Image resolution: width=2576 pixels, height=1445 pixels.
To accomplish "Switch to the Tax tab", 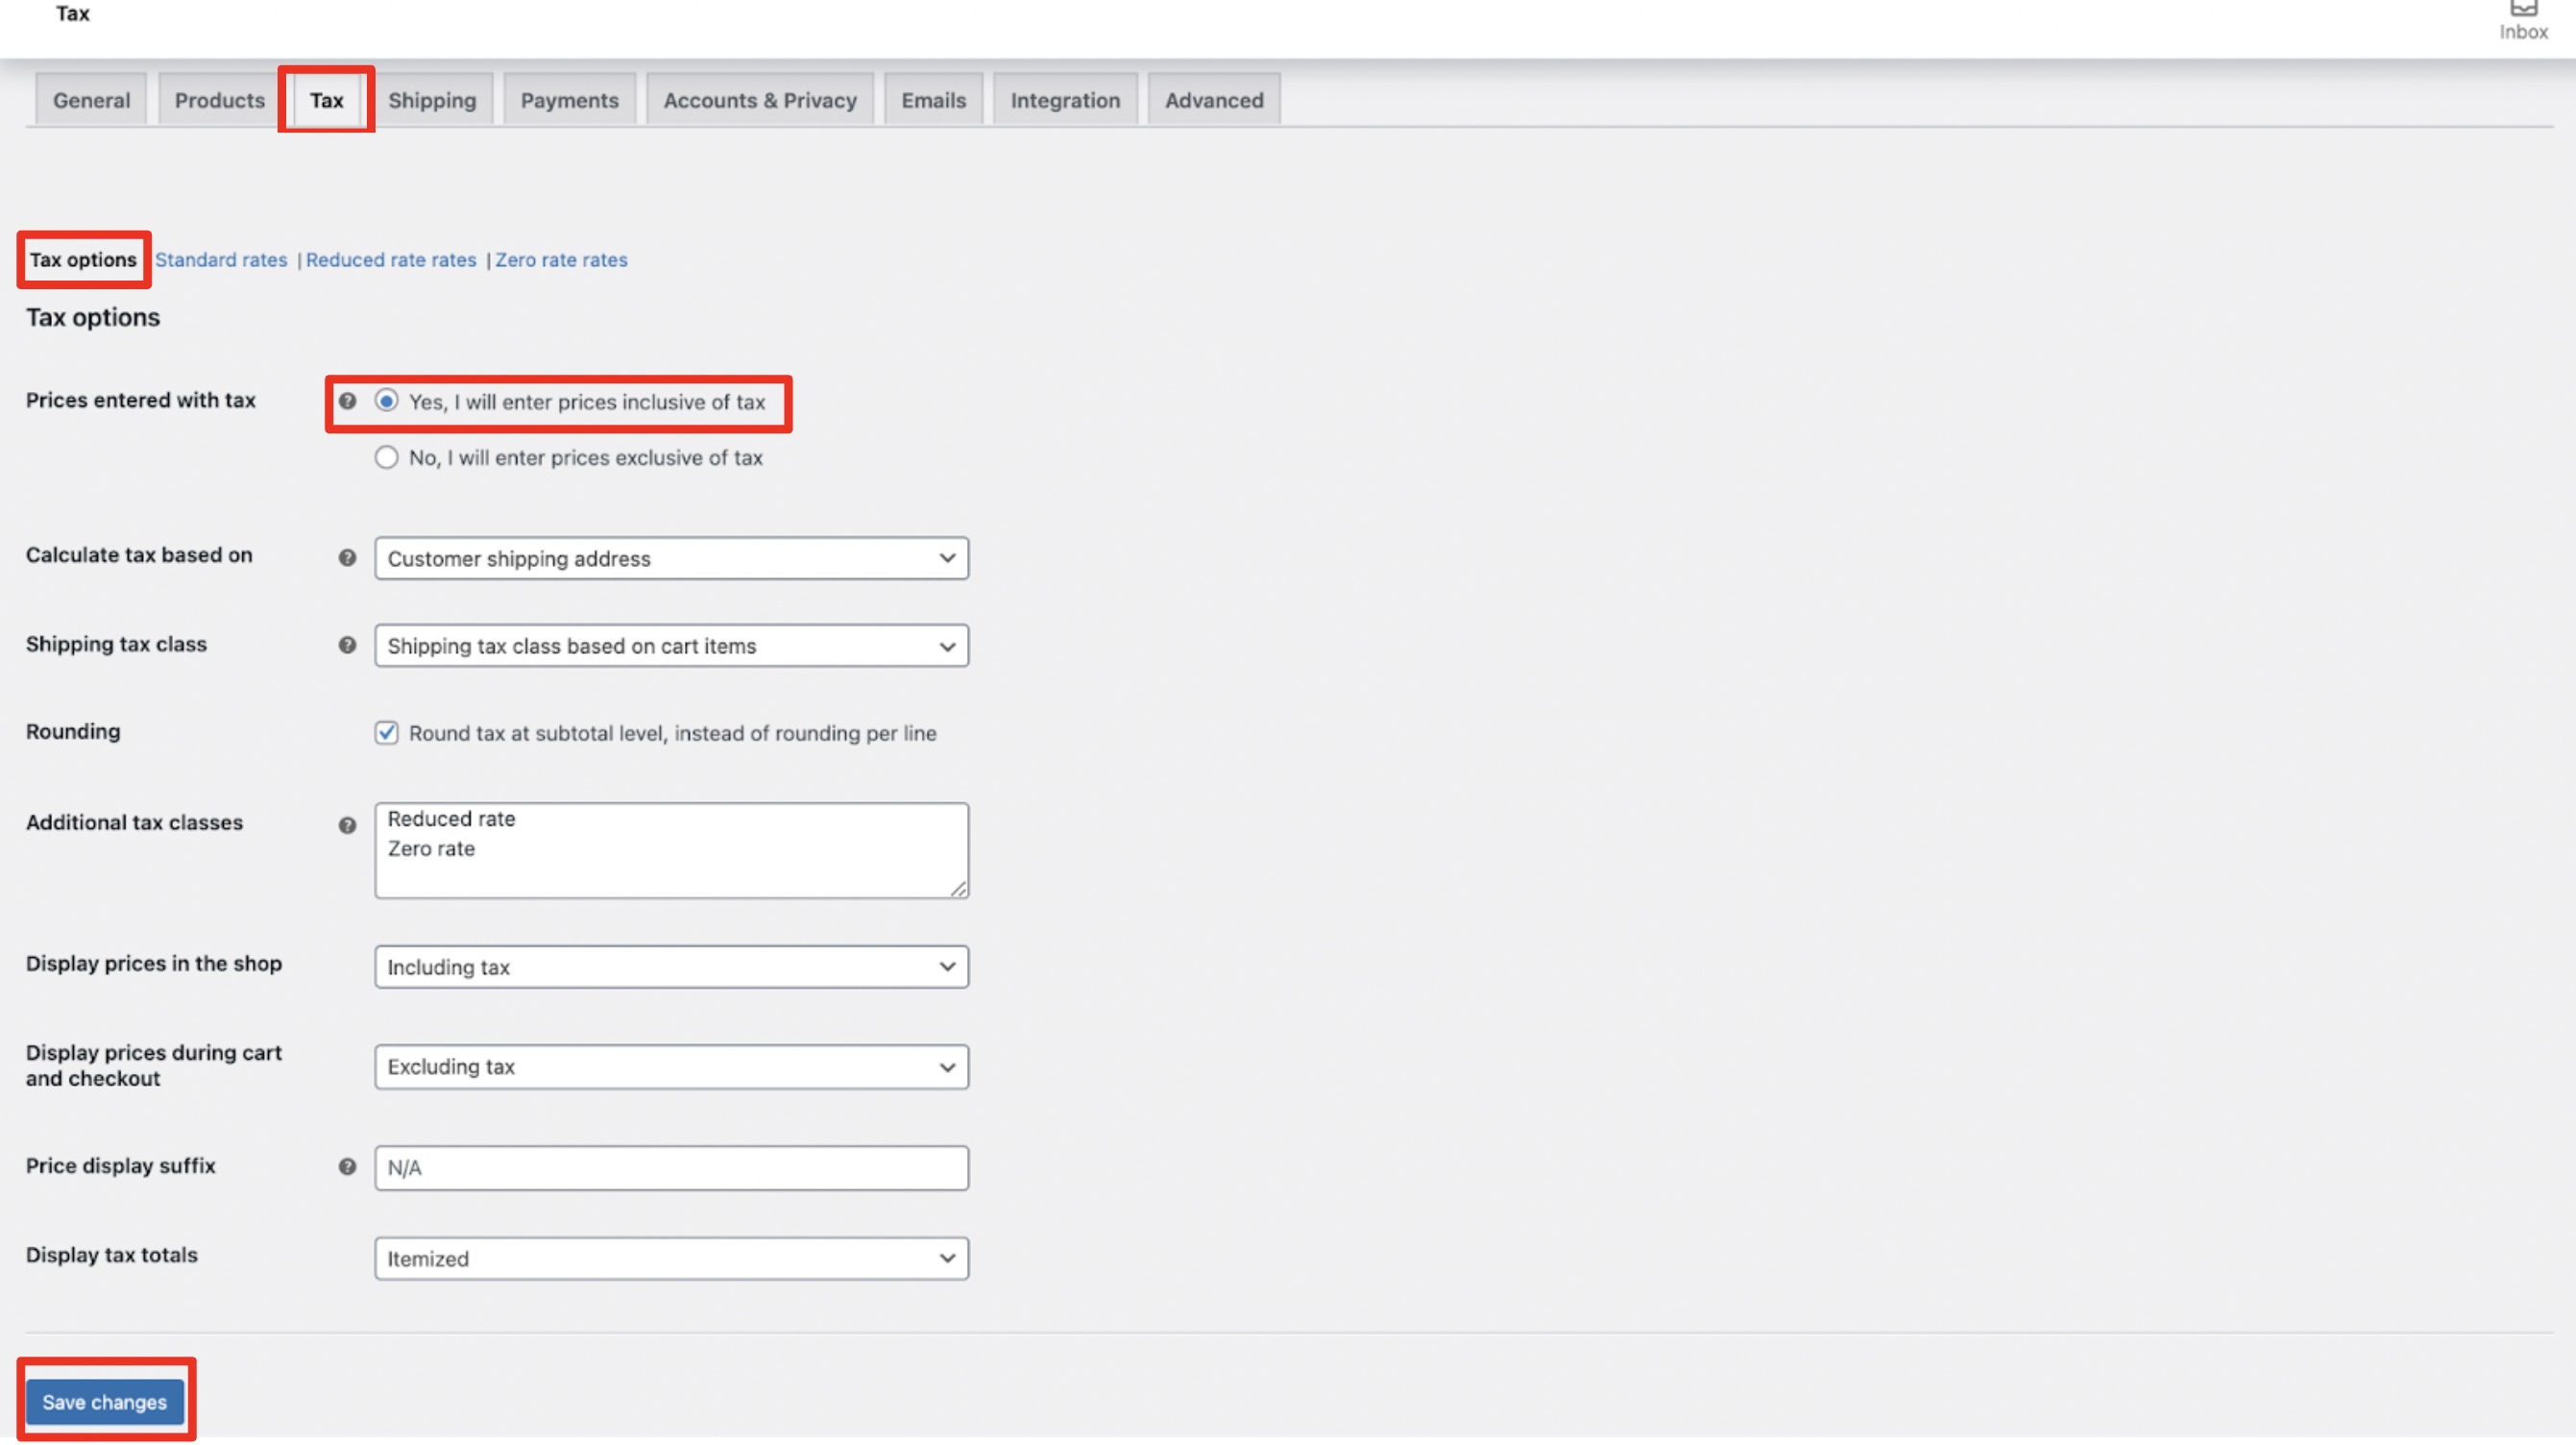I will click(326, 100).
